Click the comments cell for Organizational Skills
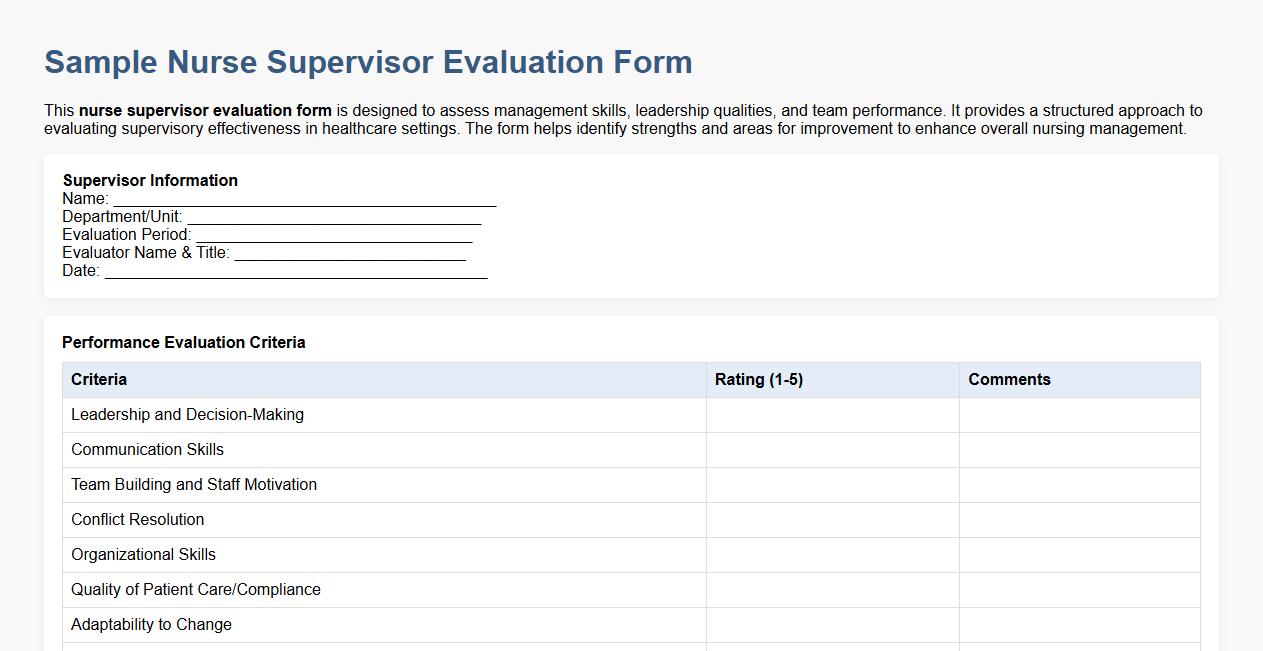The width and height of the screenshot is (1263, 651). point(1079,554)
